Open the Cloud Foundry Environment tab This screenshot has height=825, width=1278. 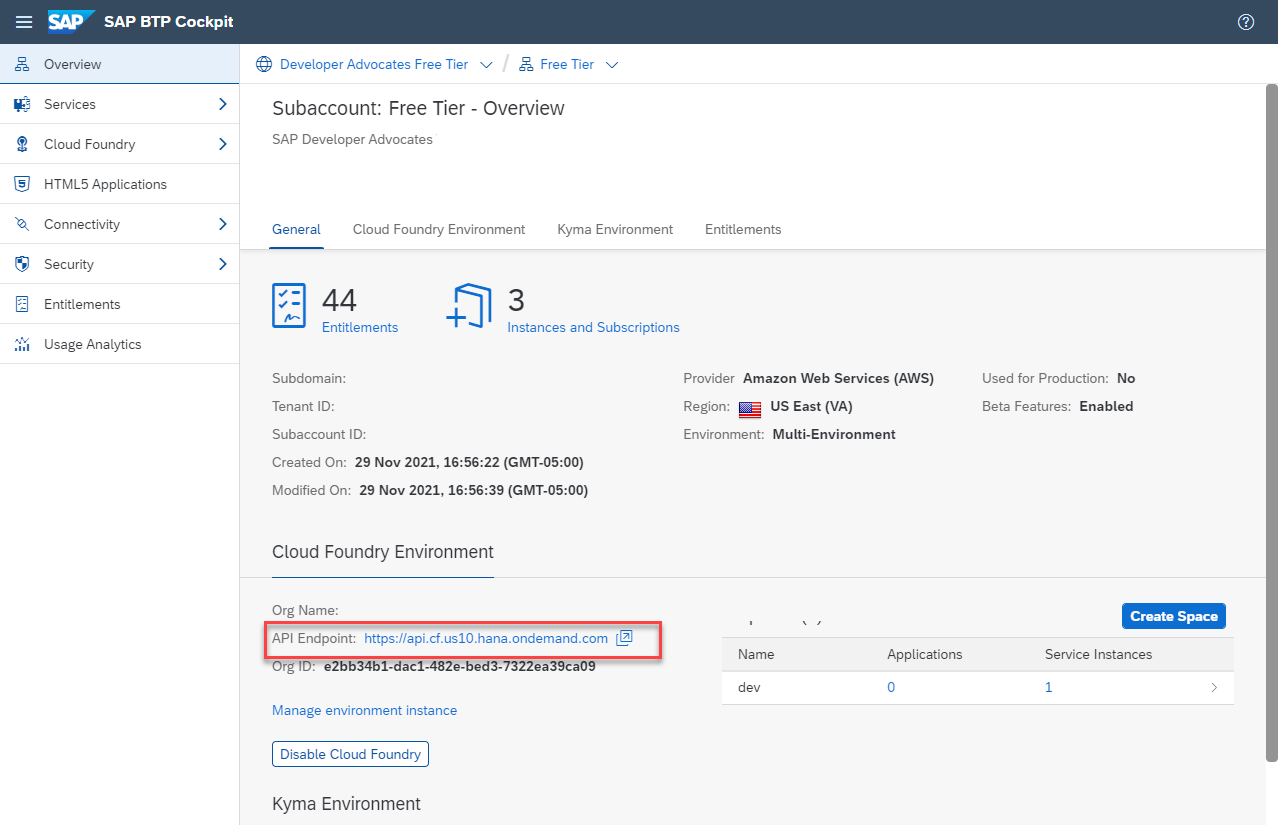point(438,229)
